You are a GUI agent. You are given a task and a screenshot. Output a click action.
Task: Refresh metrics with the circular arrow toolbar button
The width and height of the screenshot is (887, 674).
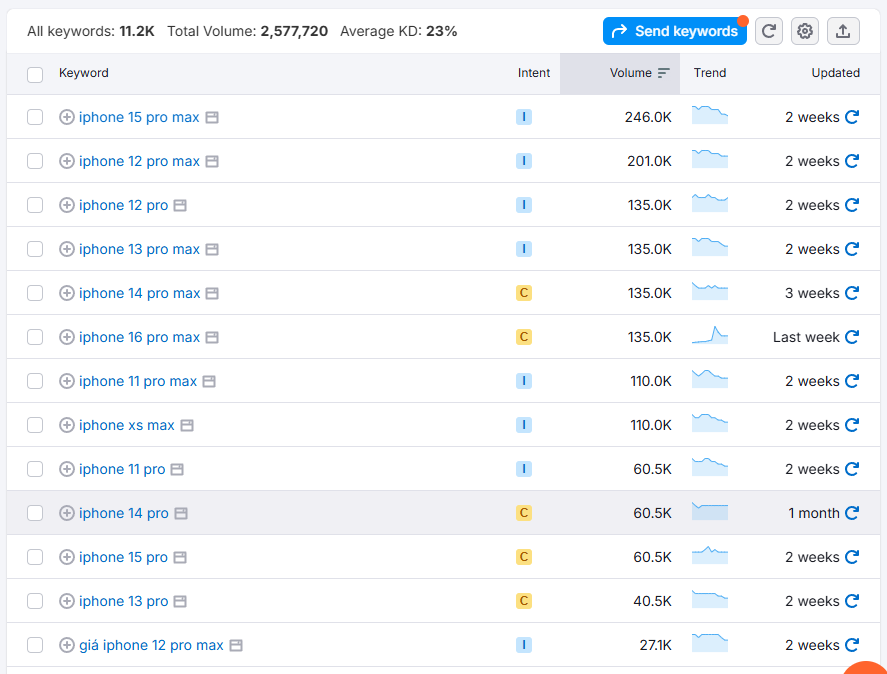coord(769,31)
